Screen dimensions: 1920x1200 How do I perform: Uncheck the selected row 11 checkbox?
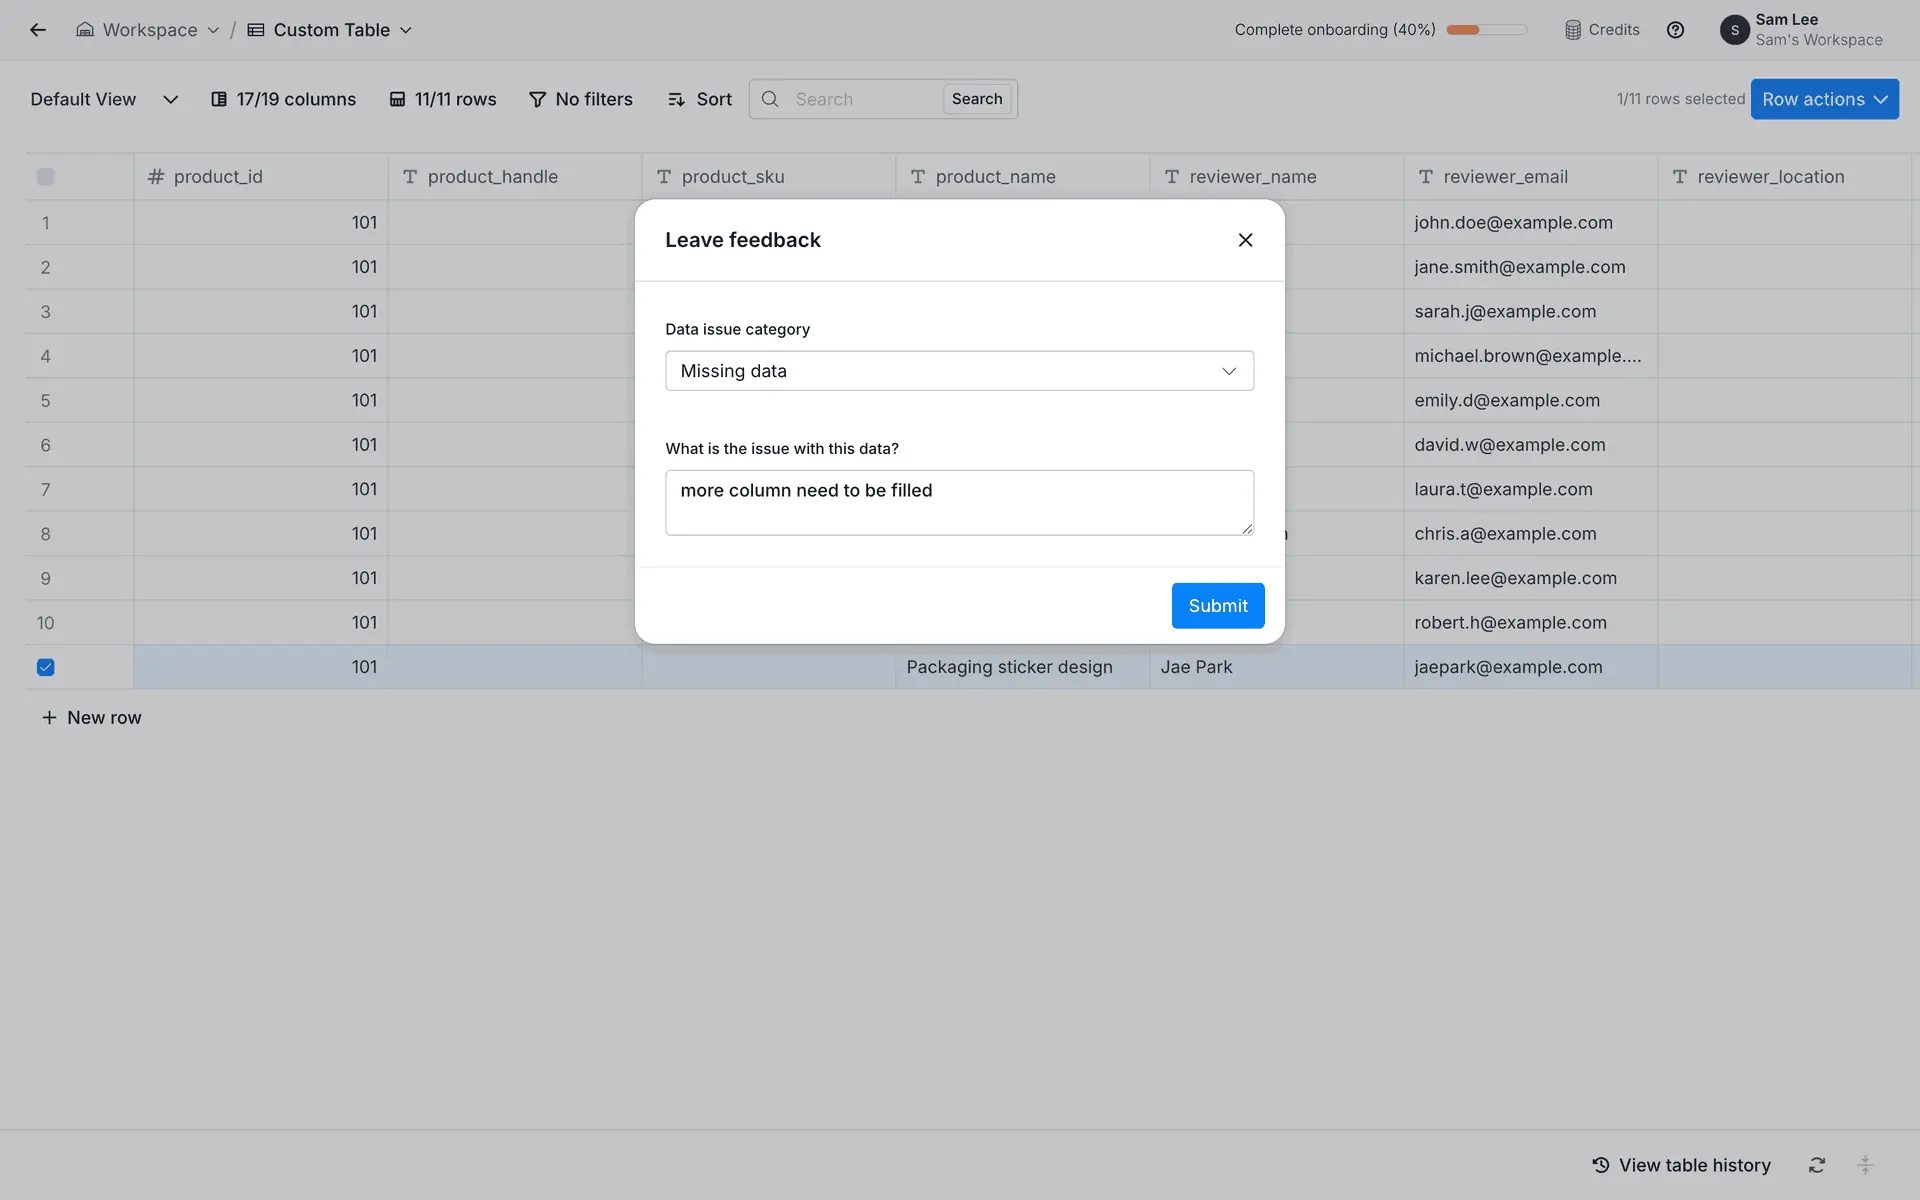click(46, 667)
